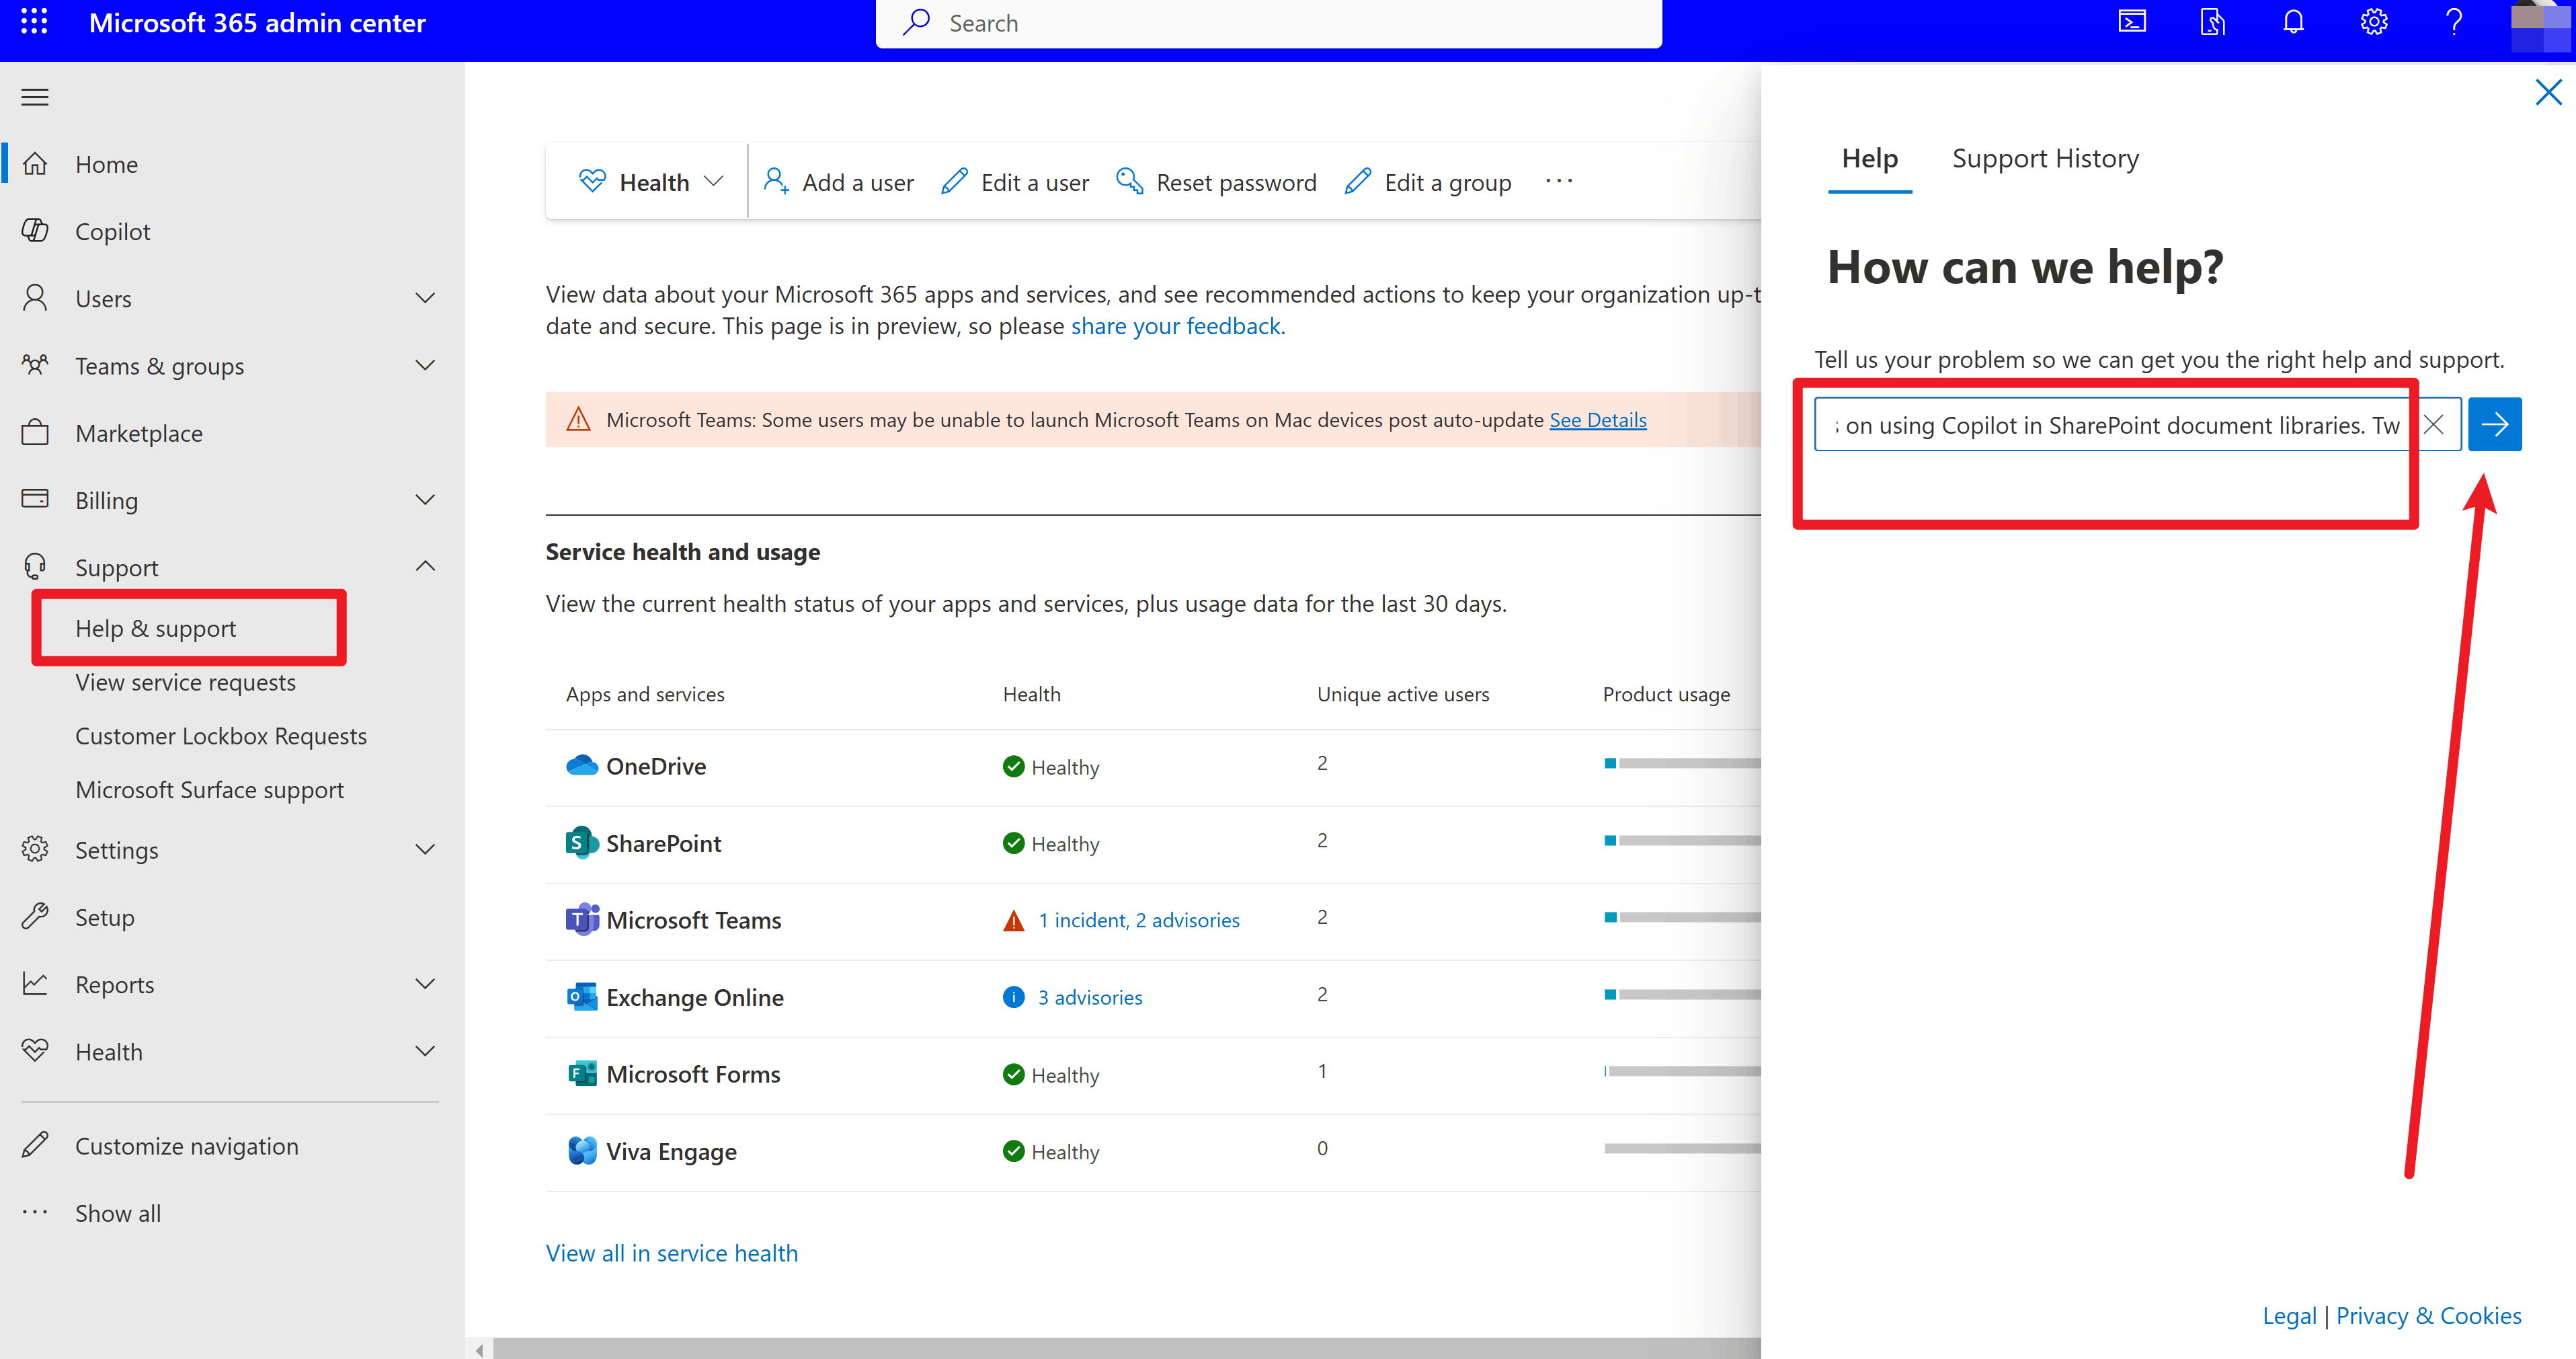Image resolution: width=2576 pixels, height=1359 pixels.
Task: Collapse the Support section chevron
Action: pyautogui.click(x=425, y=567)
